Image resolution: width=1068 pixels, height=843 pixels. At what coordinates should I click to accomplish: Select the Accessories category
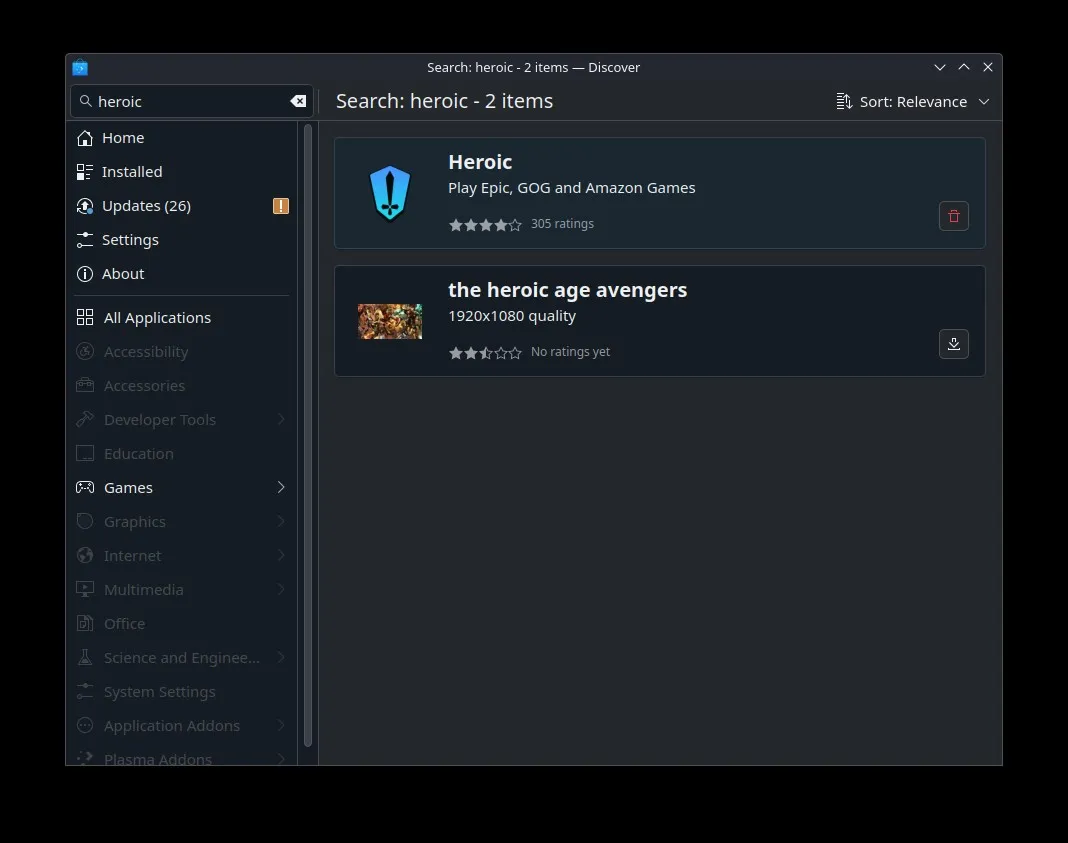click(183, 385)
